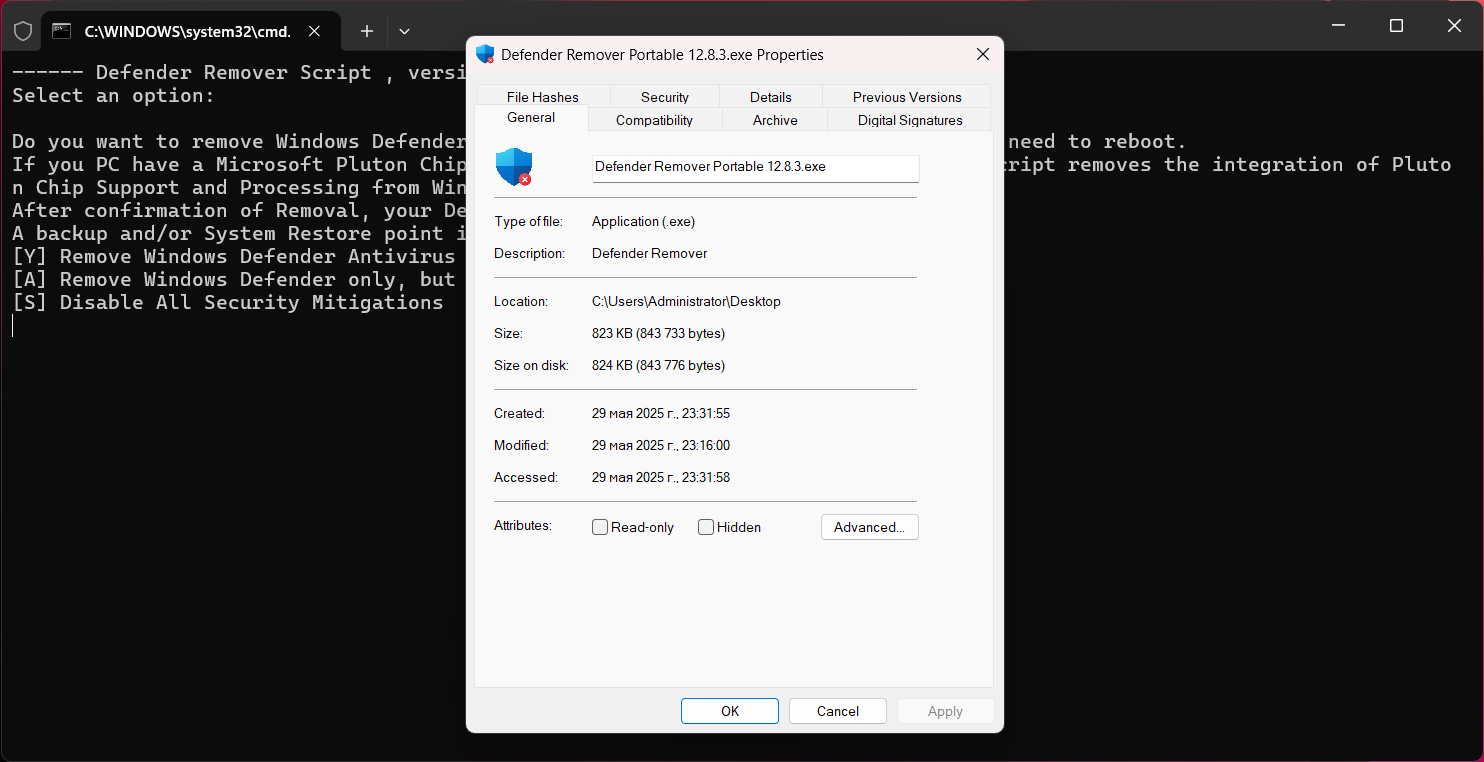
Task: Open Advanced attributes dialog
Action: pyautogui.click(x=869, y=527)
